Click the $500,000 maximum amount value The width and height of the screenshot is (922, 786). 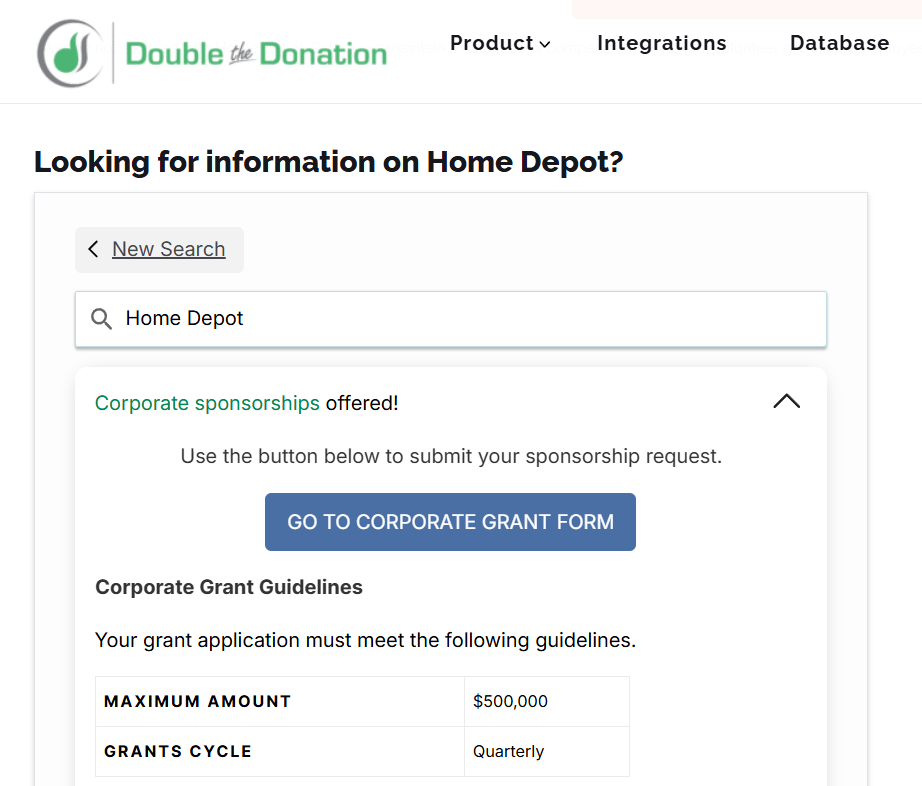510,701
